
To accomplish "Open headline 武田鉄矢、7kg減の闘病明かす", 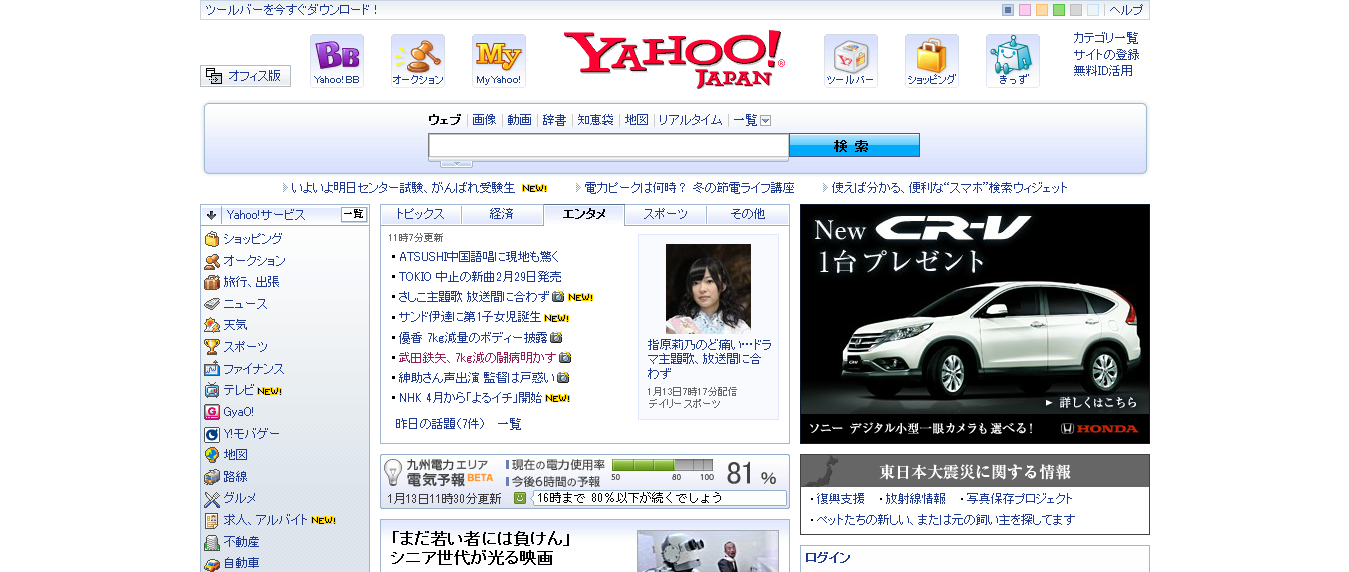I will point(477,357).
